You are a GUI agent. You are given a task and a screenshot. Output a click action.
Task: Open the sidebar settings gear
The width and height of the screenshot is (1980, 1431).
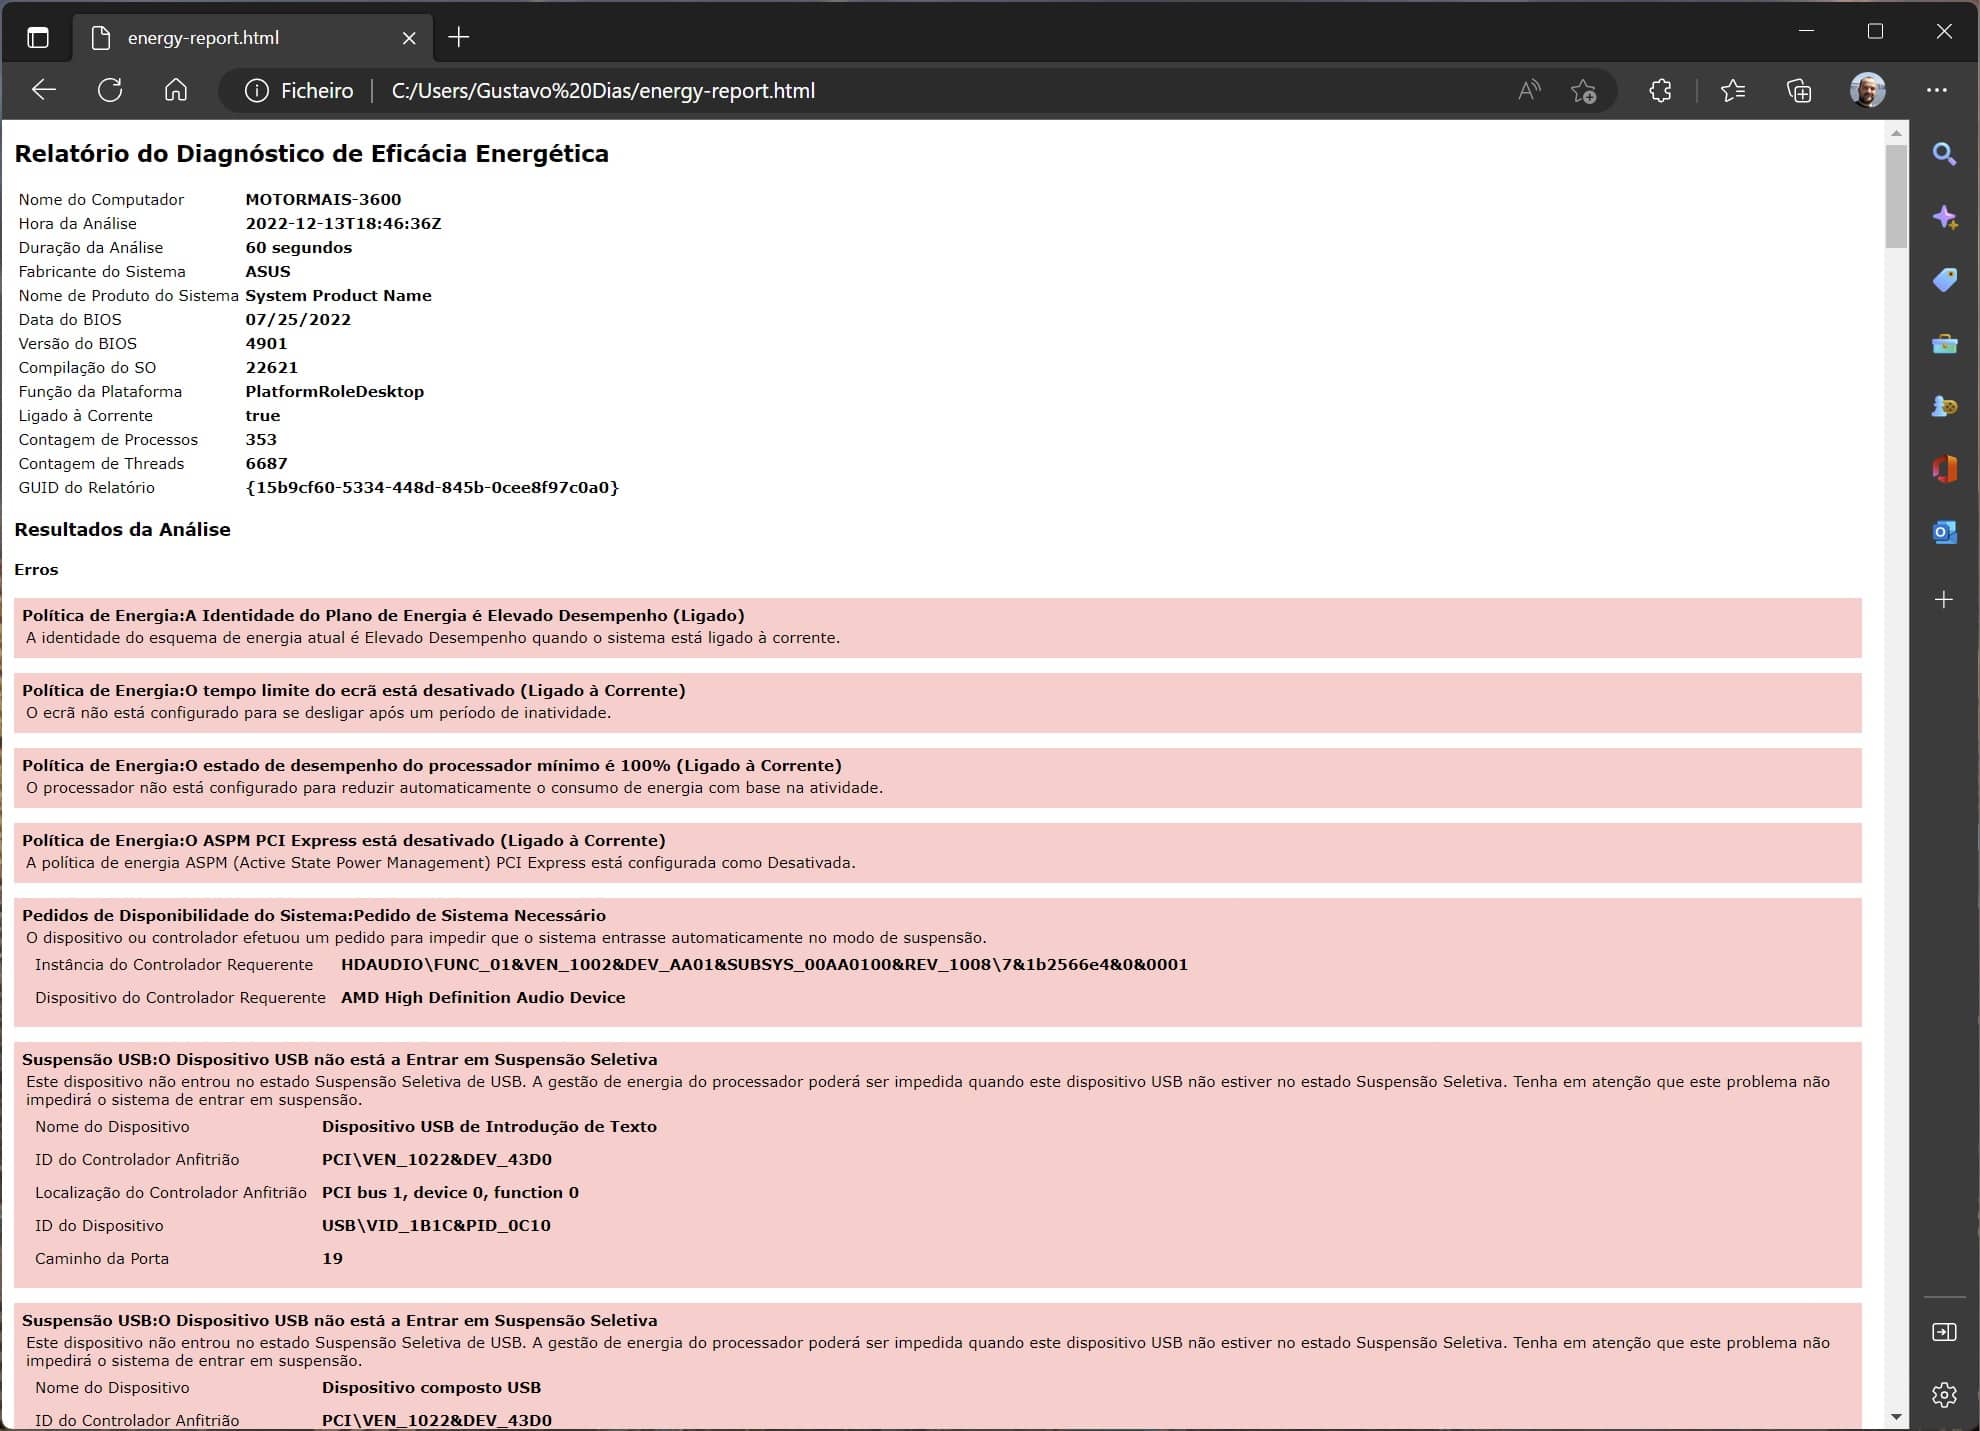pos(1944,1394)
